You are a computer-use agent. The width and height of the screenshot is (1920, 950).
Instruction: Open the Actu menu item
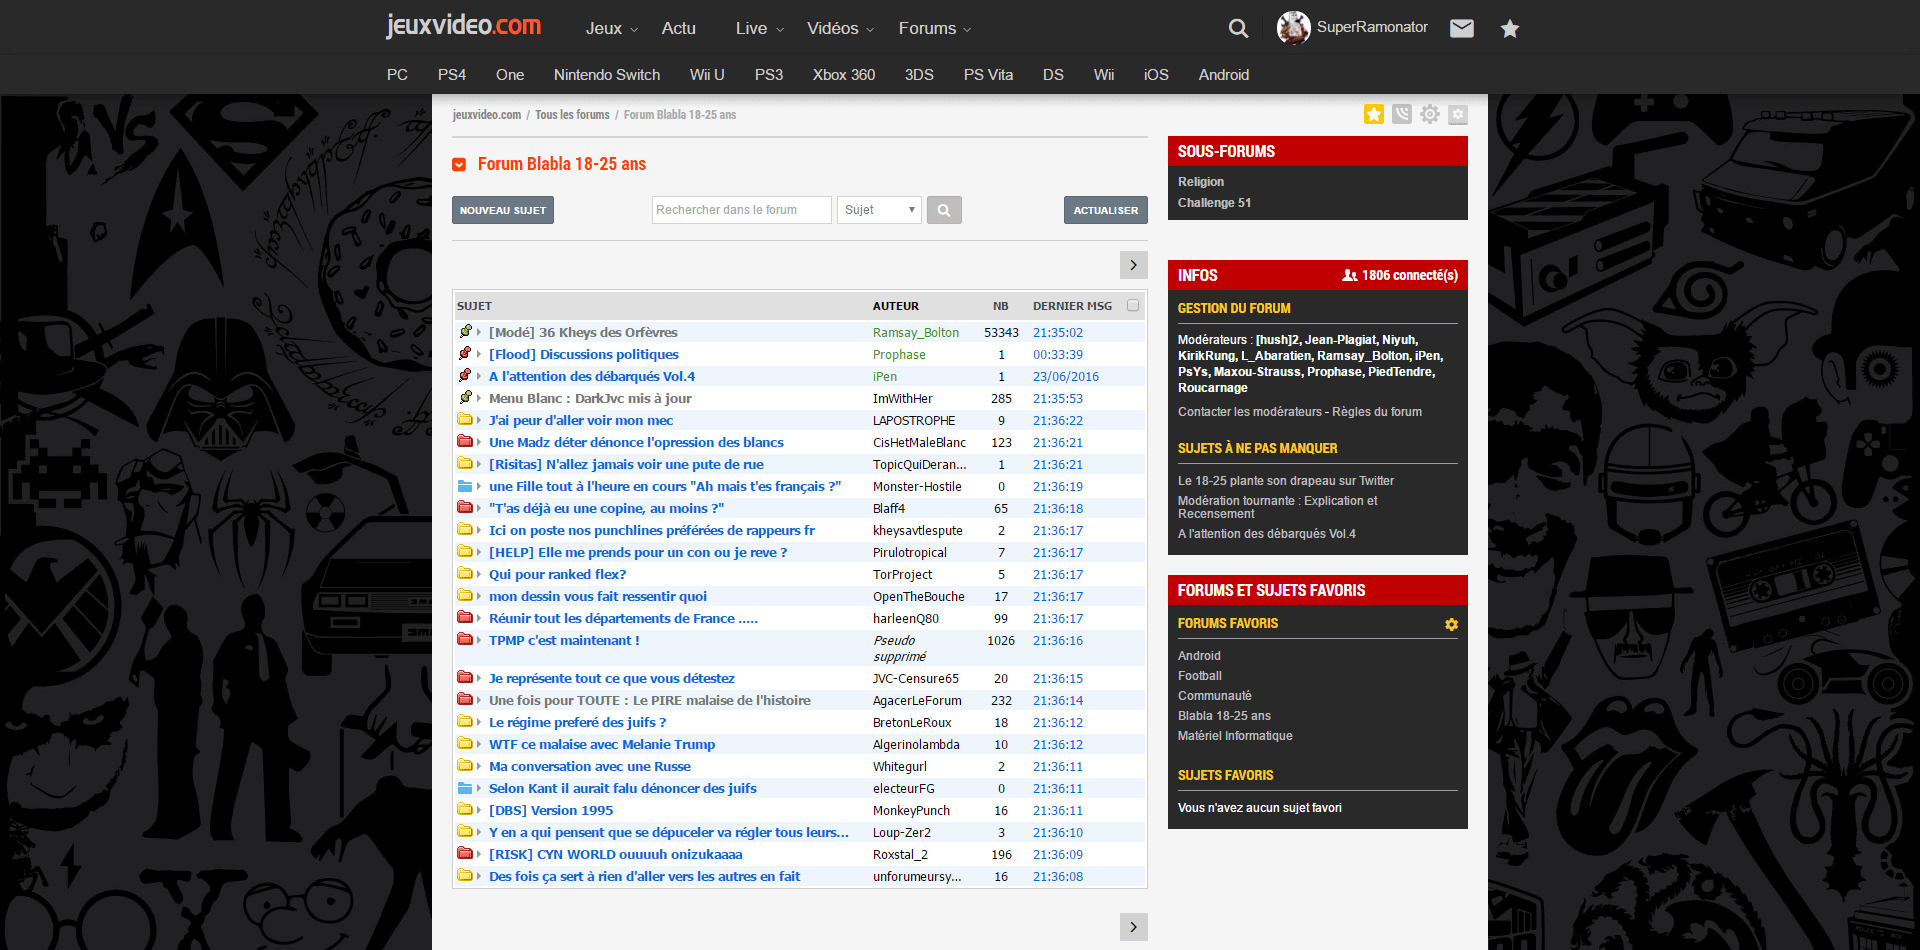tap(679, 29)
